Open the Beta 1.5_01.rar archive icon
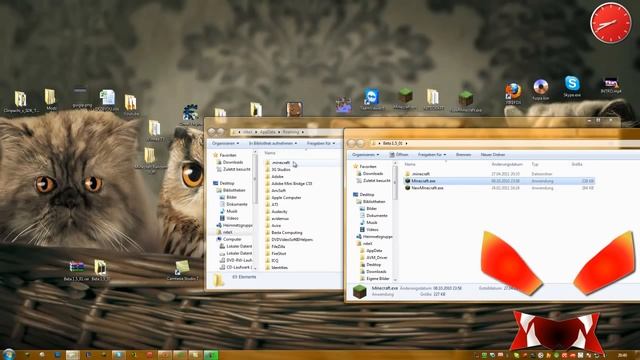 [76, 271]
